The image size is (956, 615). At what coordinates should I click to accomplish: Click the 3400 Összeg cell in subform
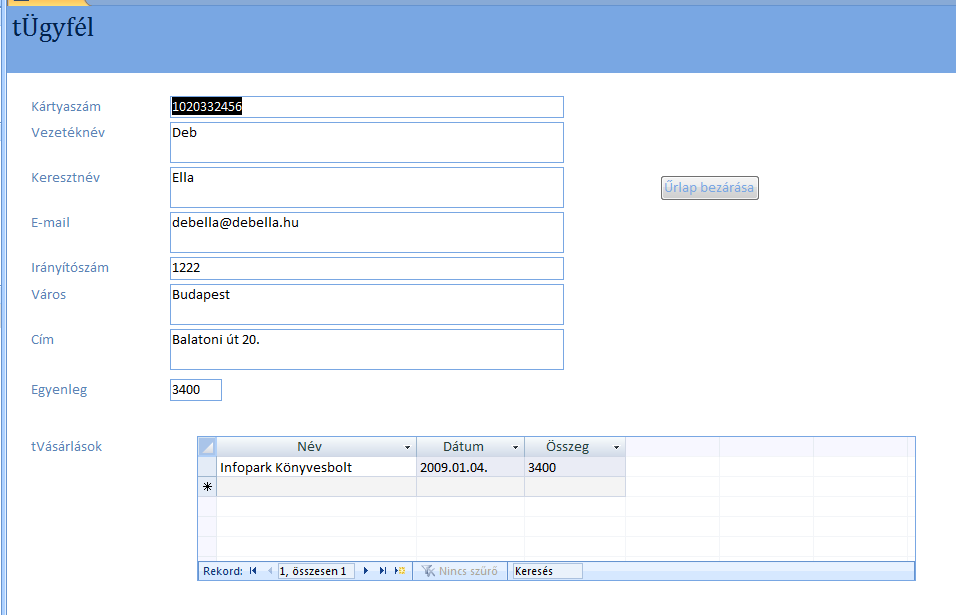point(575,467)
